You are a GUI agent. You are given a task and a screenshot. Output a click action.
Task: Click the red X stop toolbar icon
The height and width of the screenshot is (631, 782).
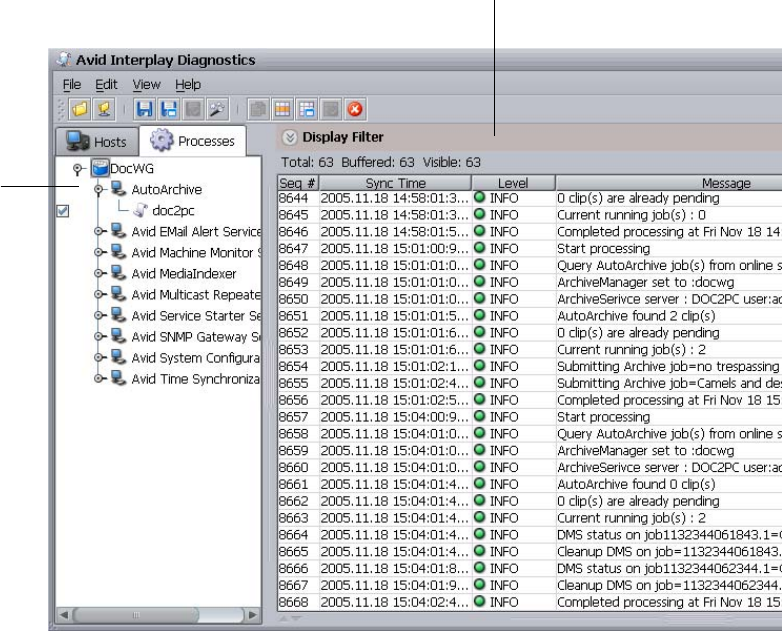[x=354, y=109]
